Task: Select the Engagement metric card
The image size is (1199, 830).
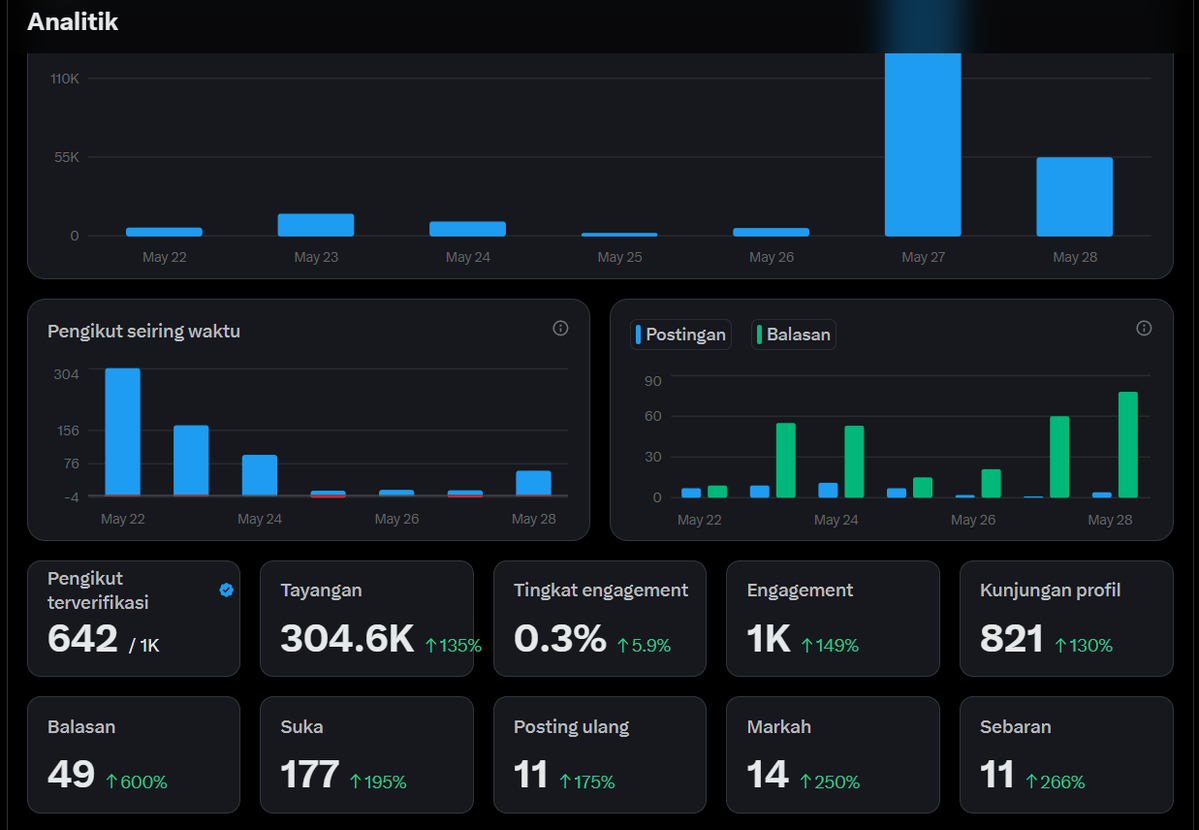Action: pyautogui.click(x=833, y=619)
